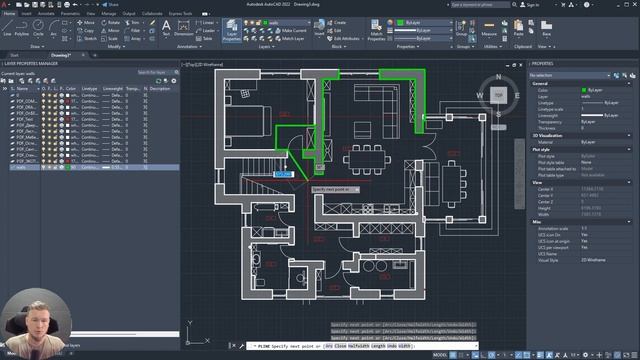This screenshot has width=640, height=360.
Task: Toggle On/Off bulb for layer 0
Action: pos(44,95)
